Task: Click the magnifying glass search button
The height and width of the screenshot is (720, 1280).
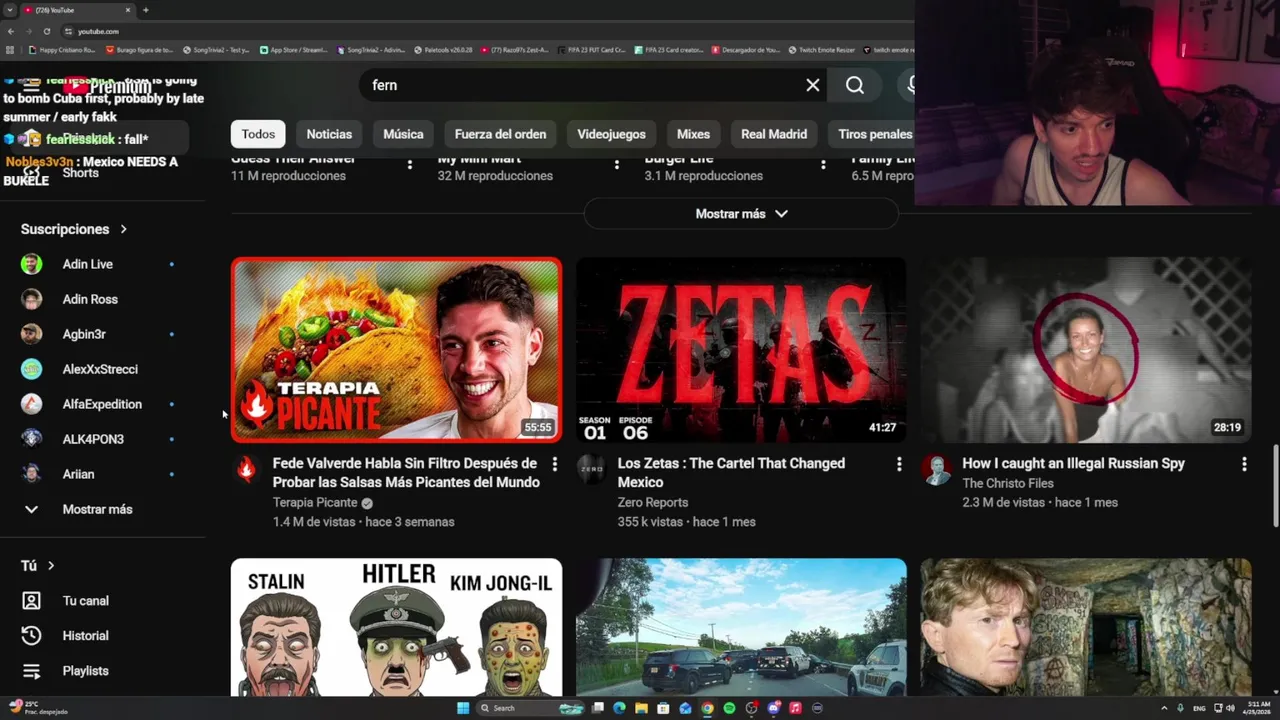Action: click(x=855, y=85)
